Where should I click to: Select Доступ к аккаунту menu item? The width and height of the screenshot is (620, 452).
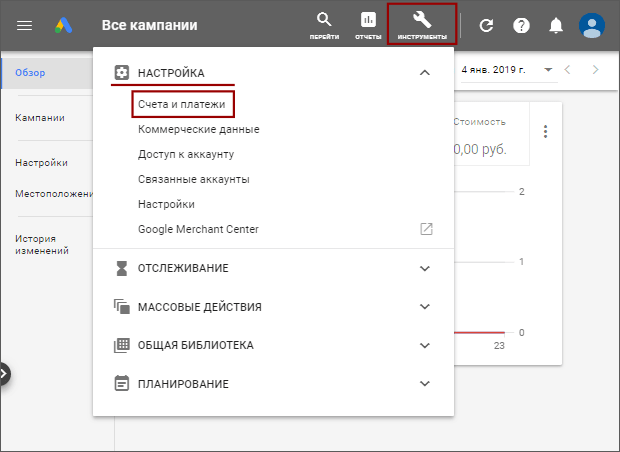click(x=186, y=154)
